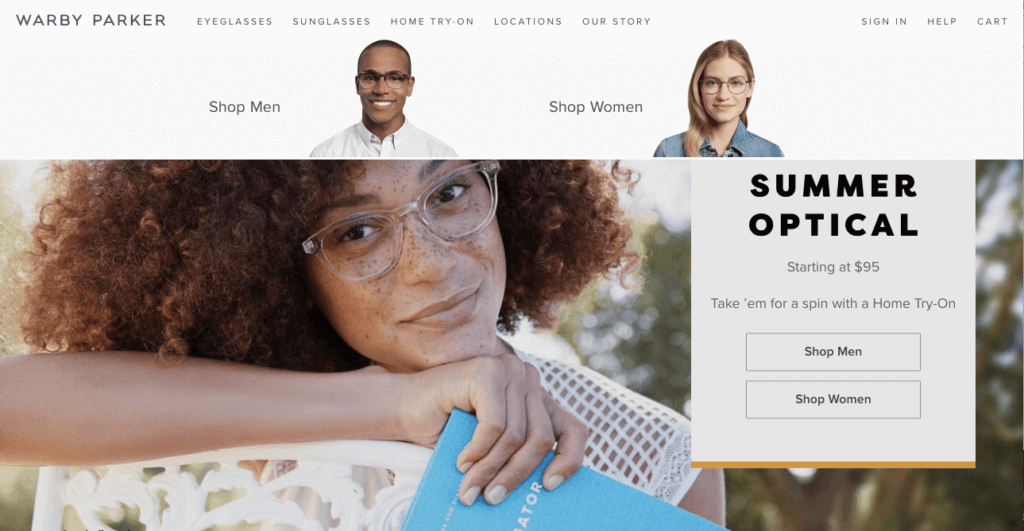Click the smiling man's portrait photo
Screen dimensions: 1024x531
pos(383,99)
